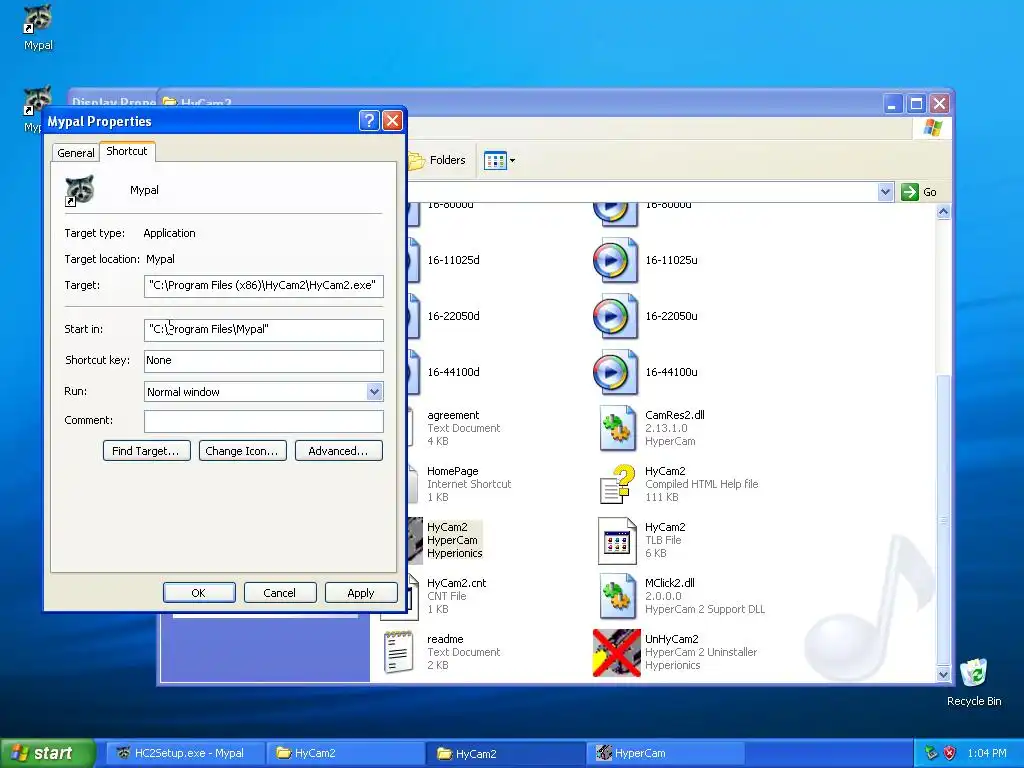Viewport: 1024px width, 768px height.
Task: Expand the address bar dropdown arrow
Action: [885, 192]
